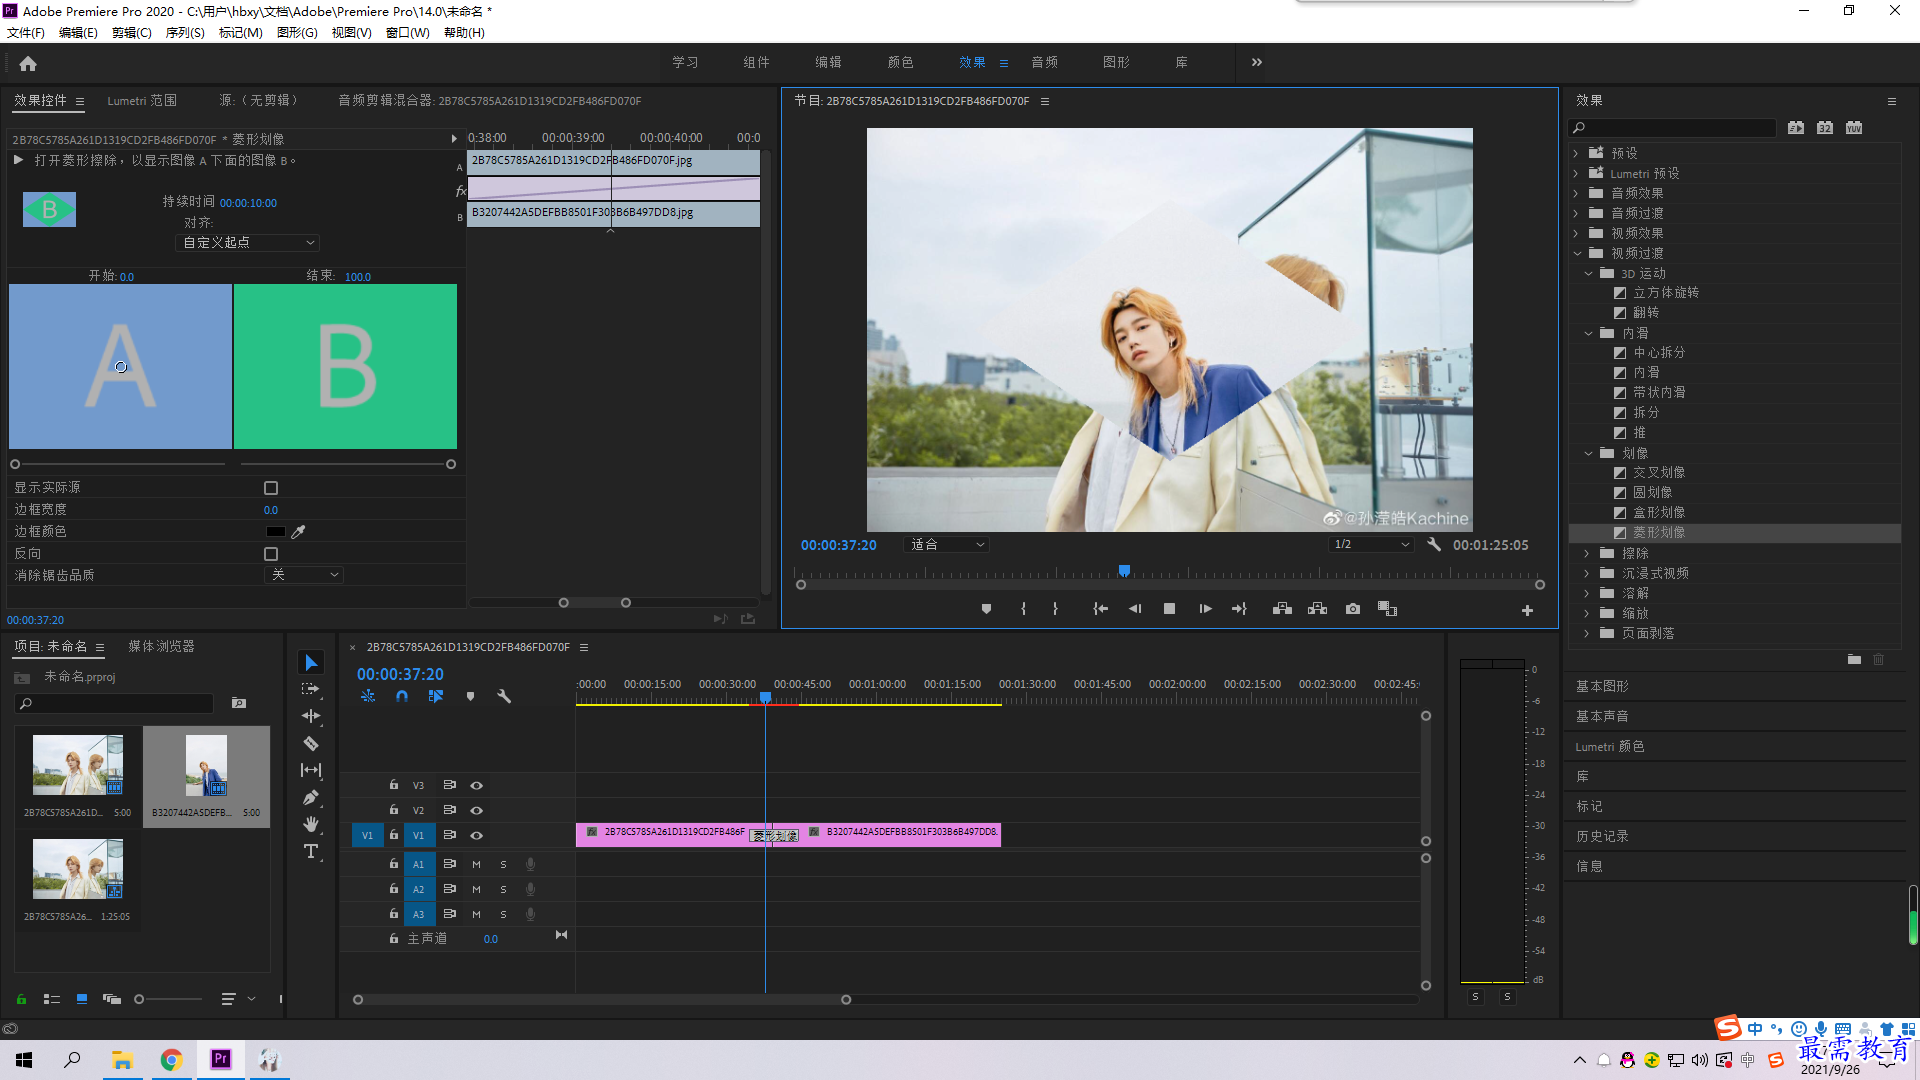Viewport: 1920px width, 1080px height.
Task: Open the Essential Graphics panel
Action: click(x=1602, y=686)
